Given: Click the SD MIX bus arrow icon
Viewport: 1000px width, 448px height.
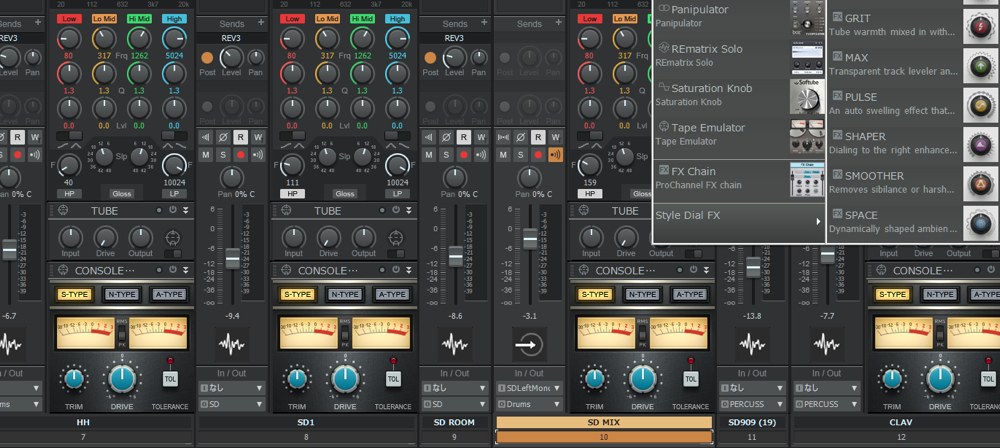Looking at the screenshot, I should (529, 345).
